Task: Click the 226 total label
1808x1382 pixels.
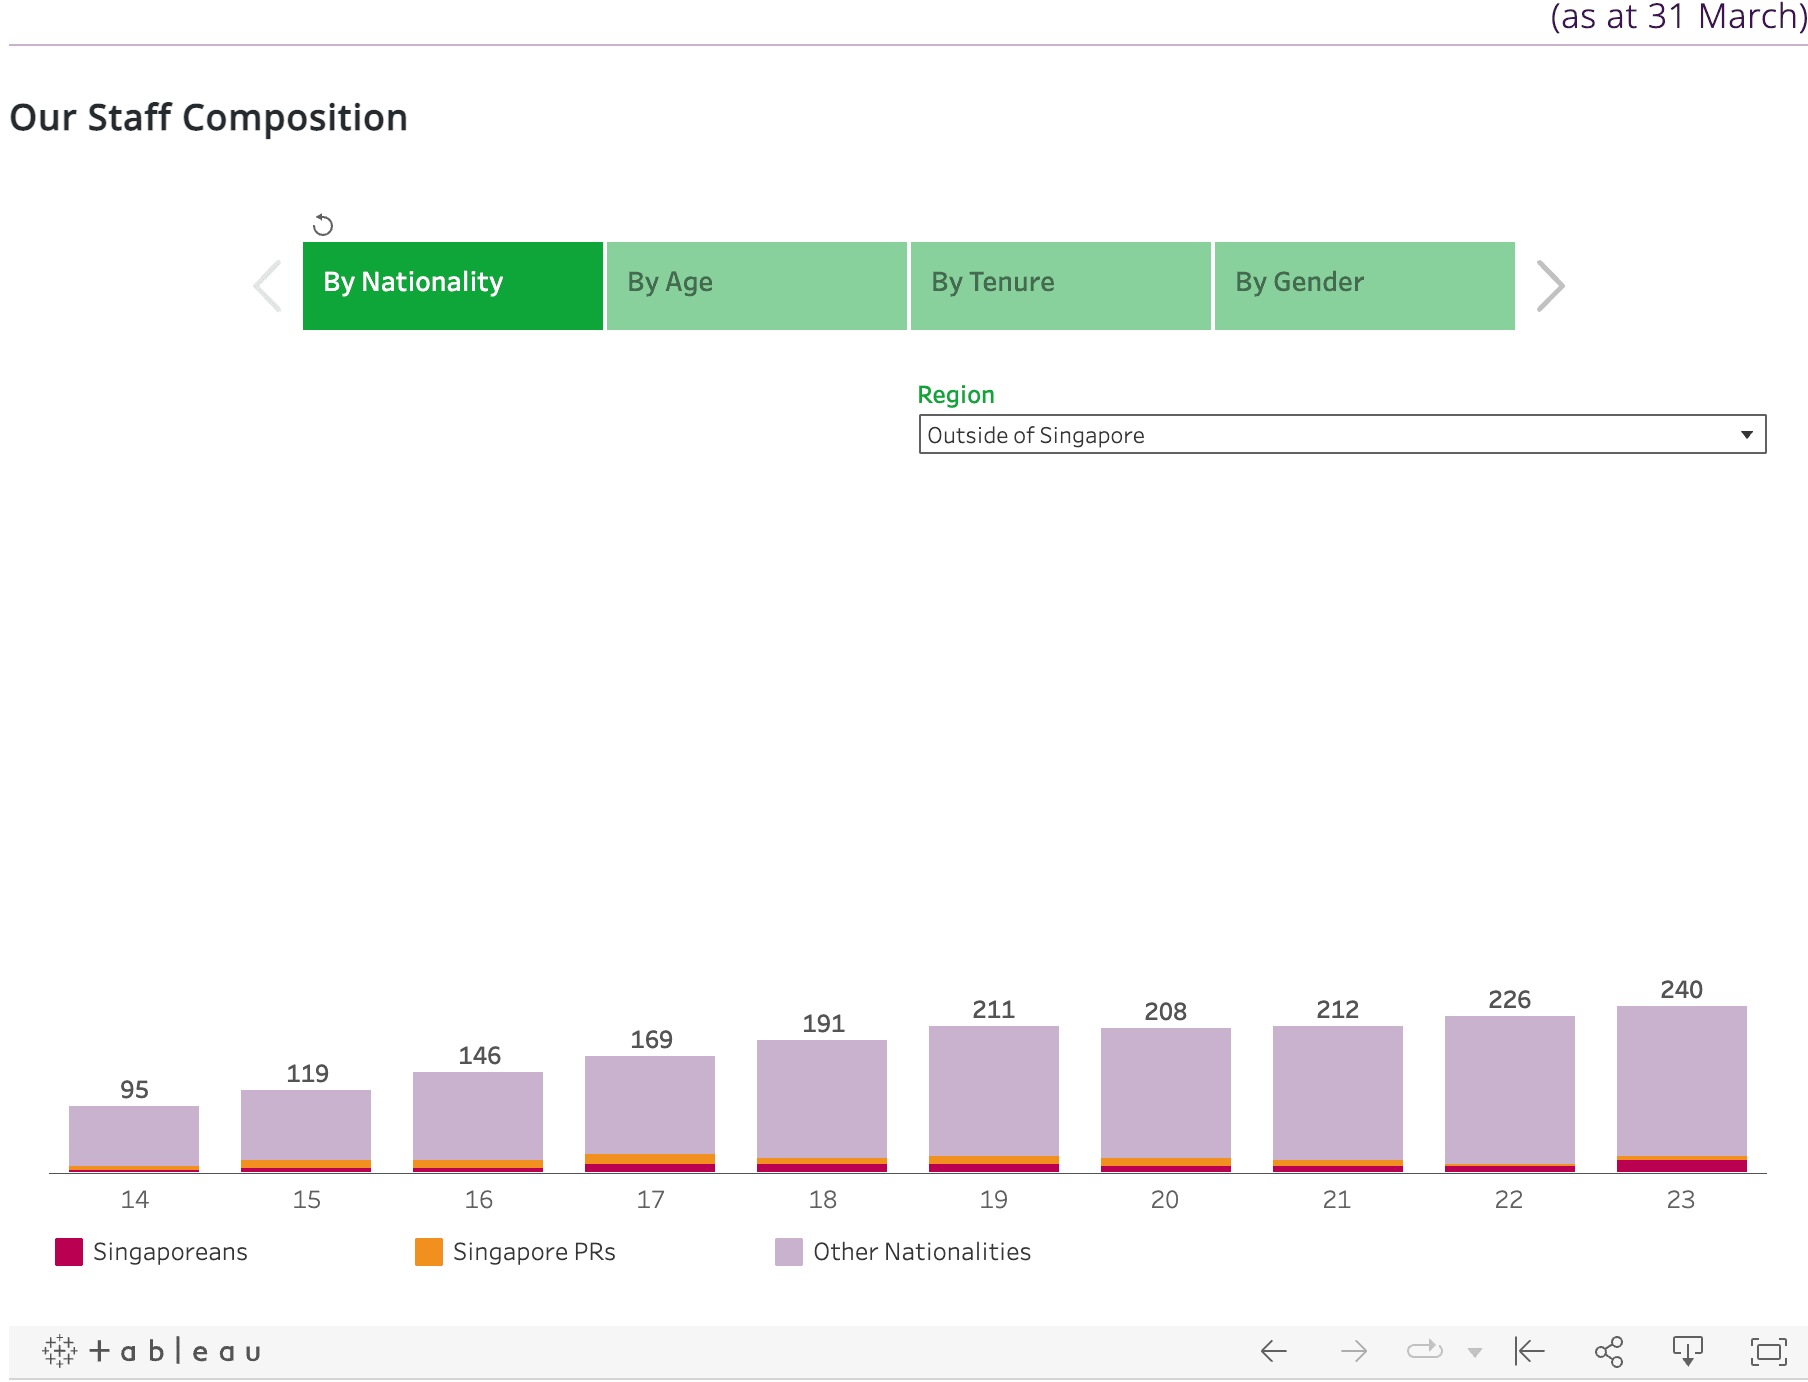Action: pos(1510,1000)
